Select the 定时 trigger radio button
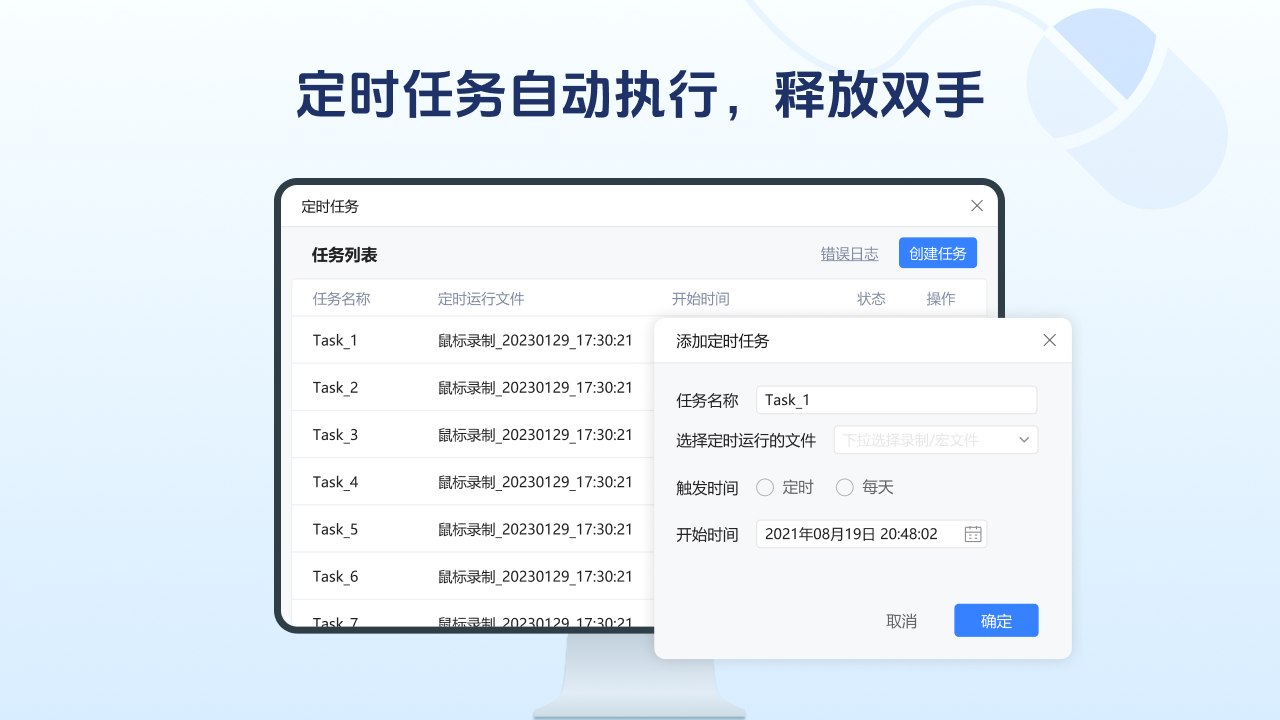 coord(767,487)
